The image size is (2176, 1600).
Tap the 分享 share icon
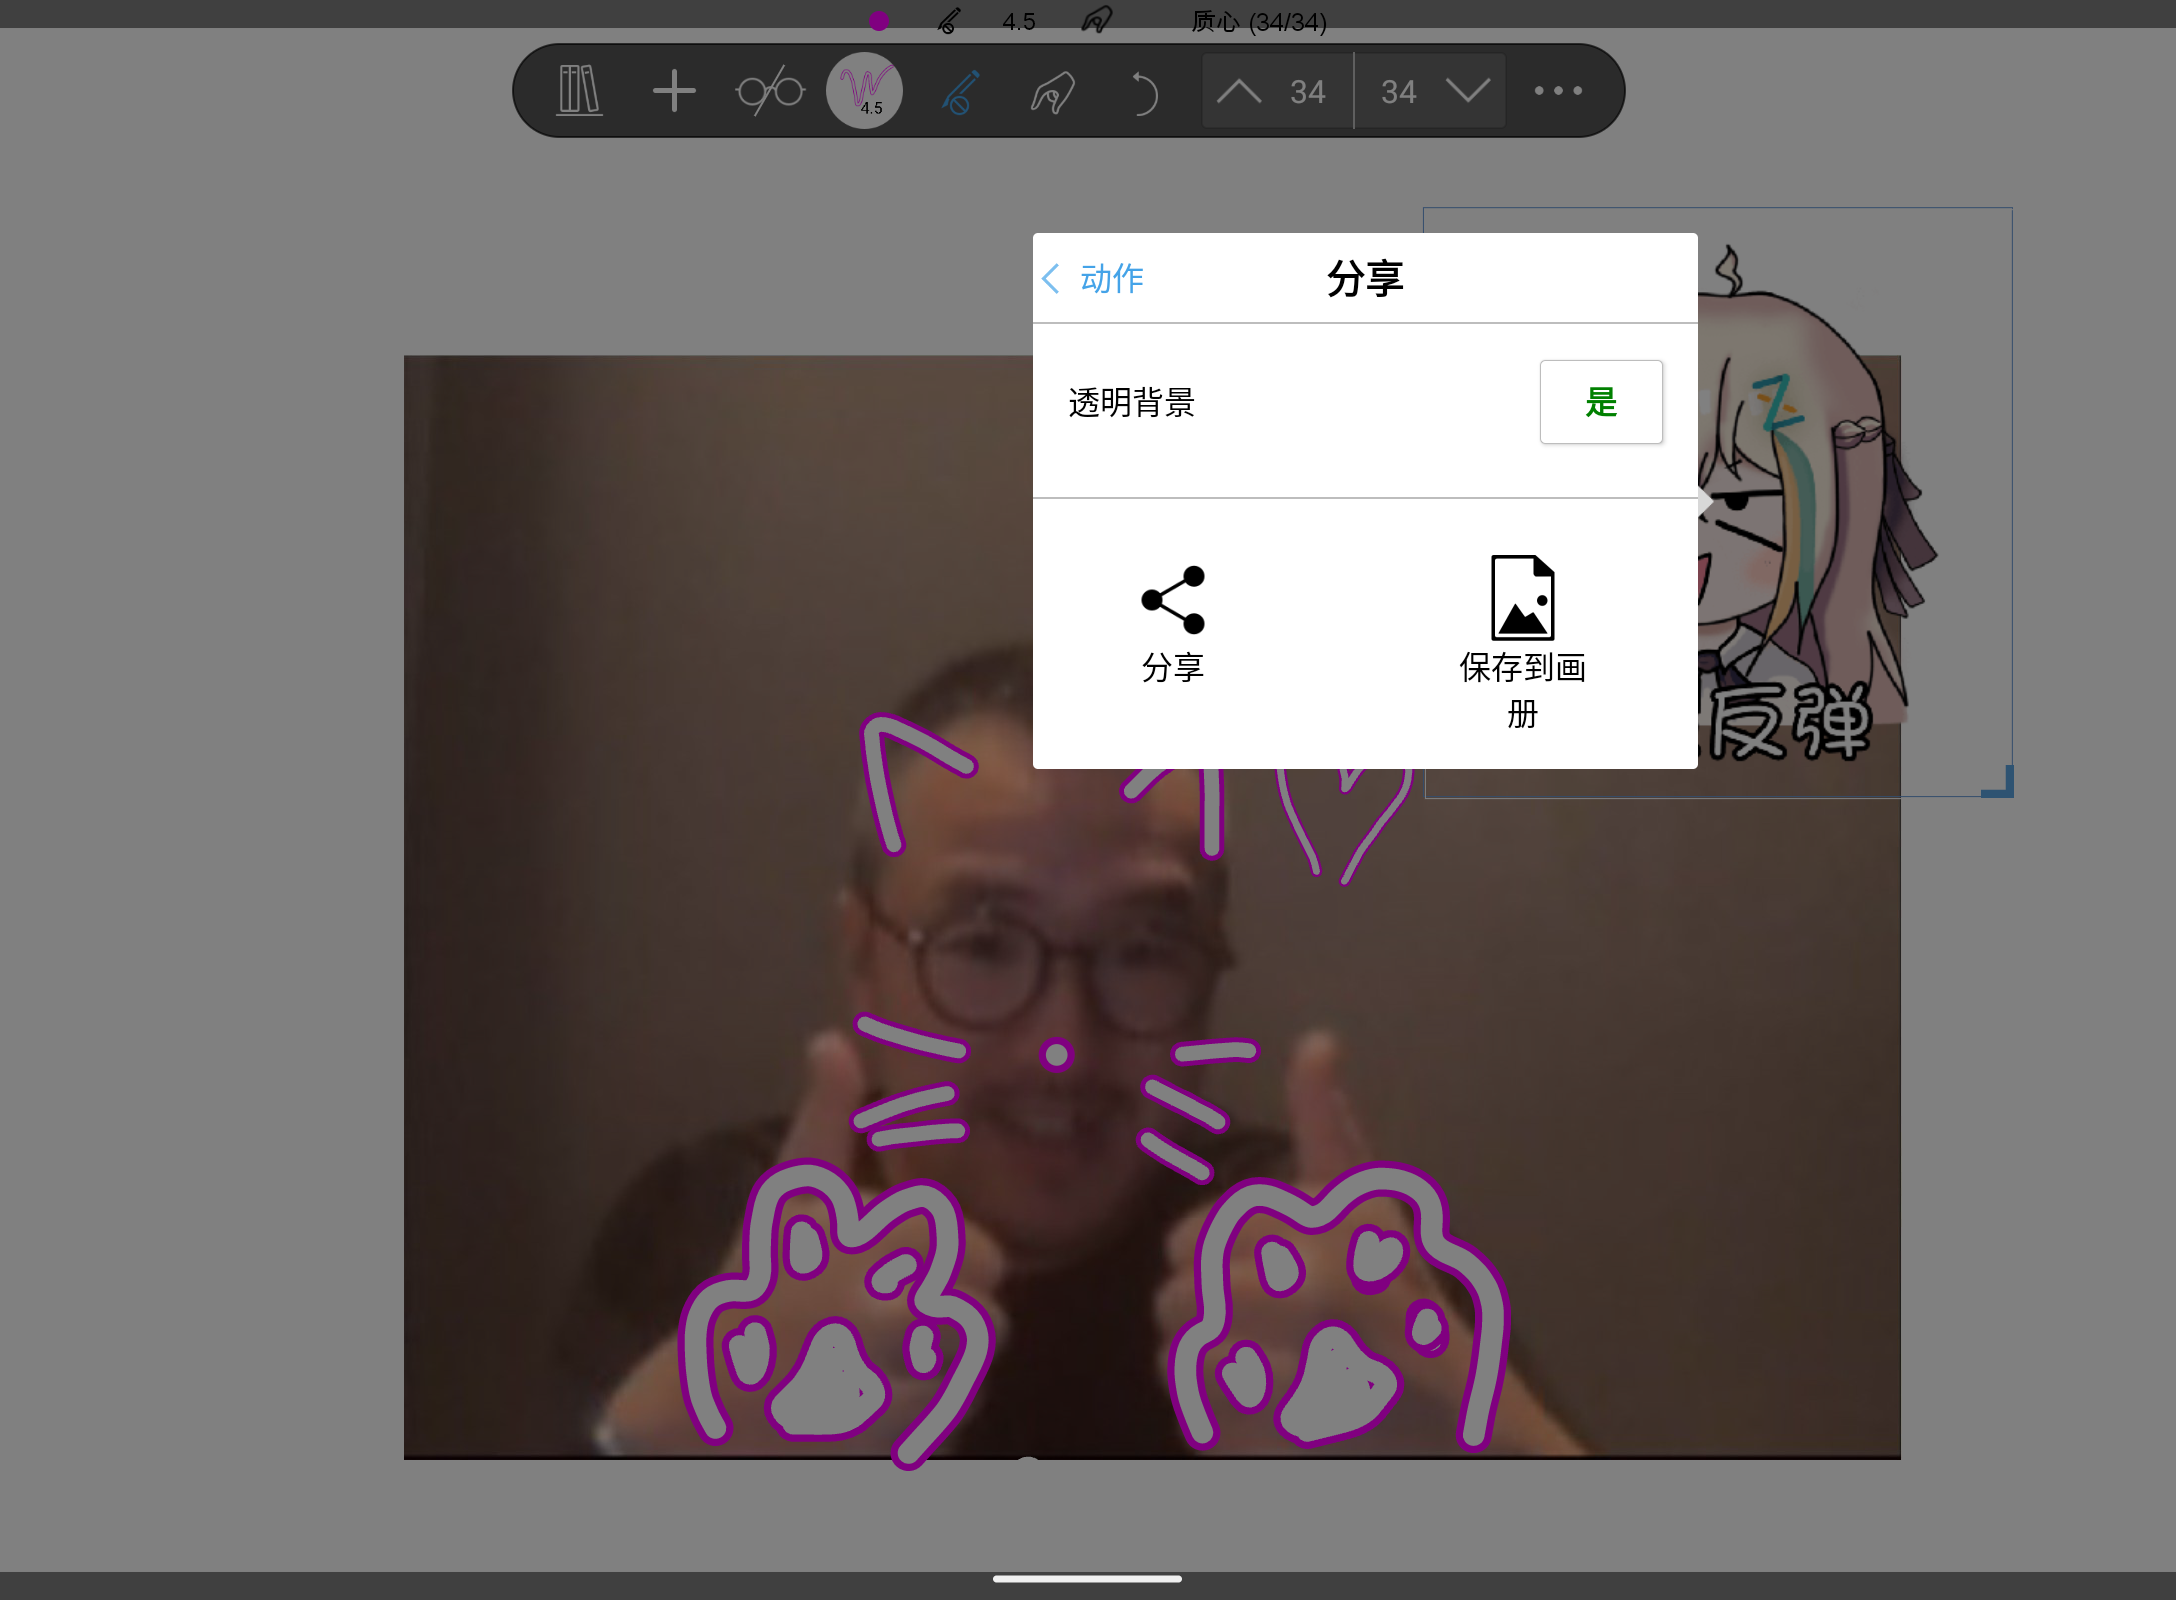(x=1173, y=625)
